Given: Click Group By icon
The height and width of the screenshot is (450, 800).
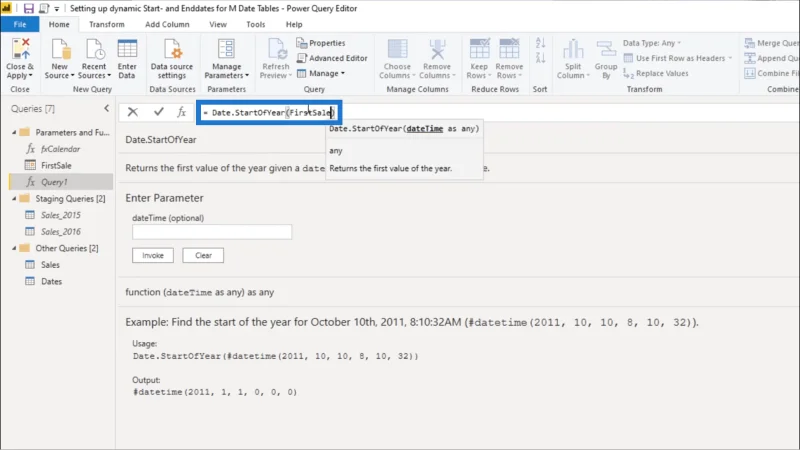Looking at the screenshot, I should click(x=606, y=49).
